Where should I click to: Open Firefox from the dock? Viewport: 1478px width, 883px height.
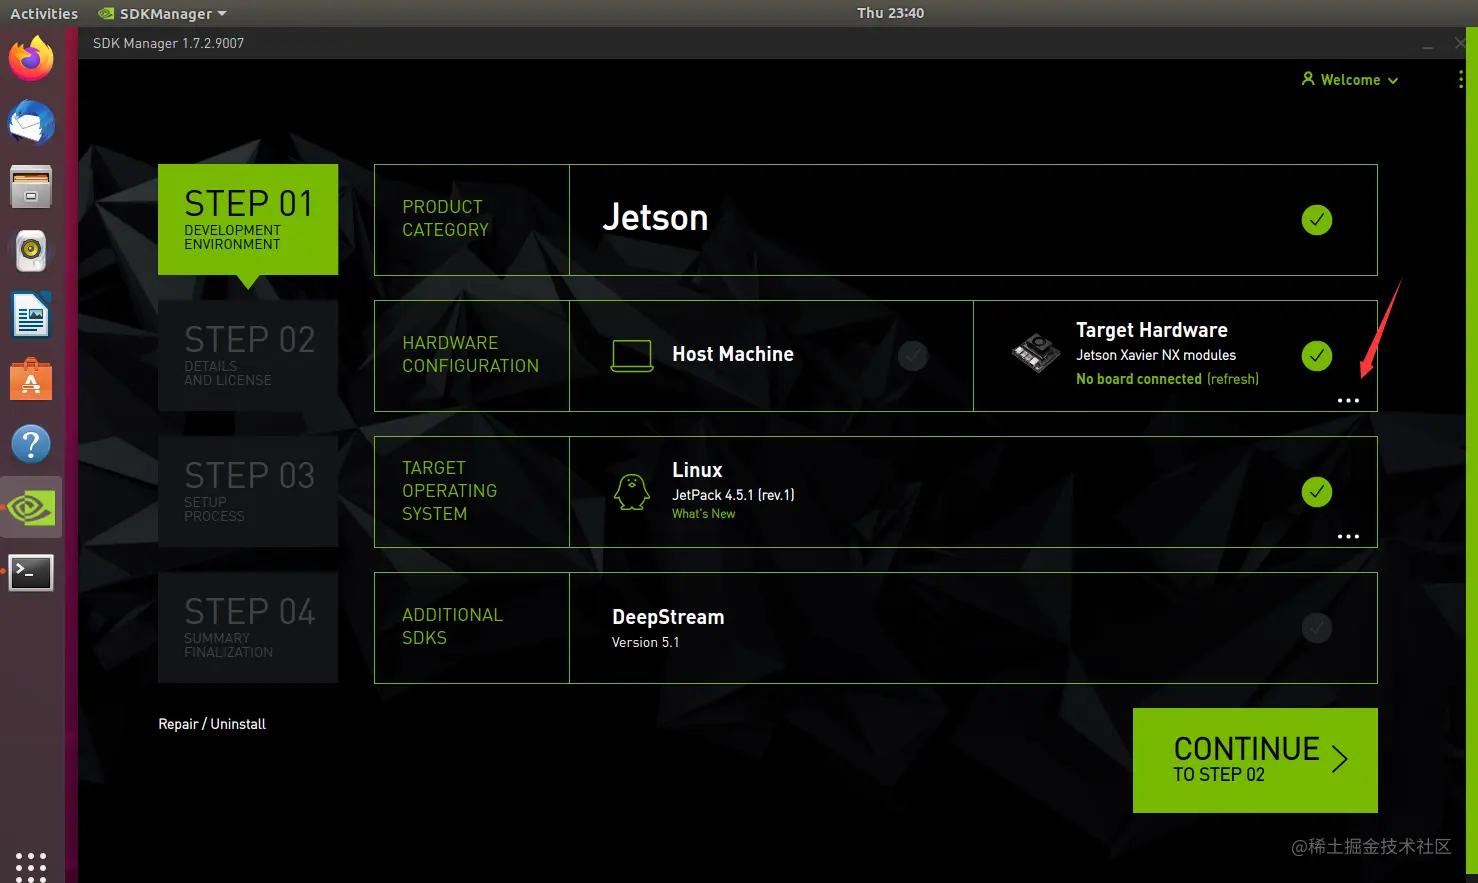31,58
